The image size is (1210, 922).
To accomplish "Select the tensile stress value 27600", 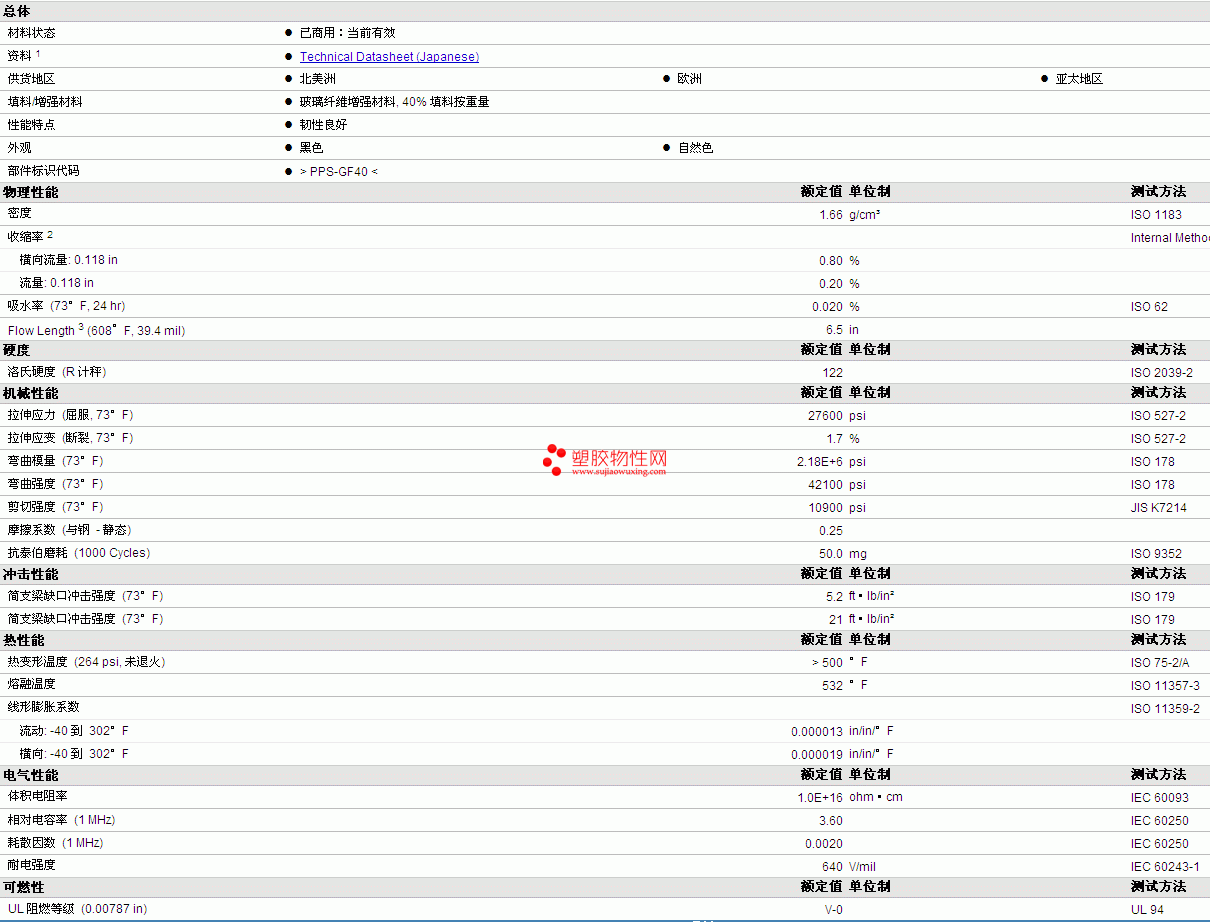I will click(x=826, y=416).
